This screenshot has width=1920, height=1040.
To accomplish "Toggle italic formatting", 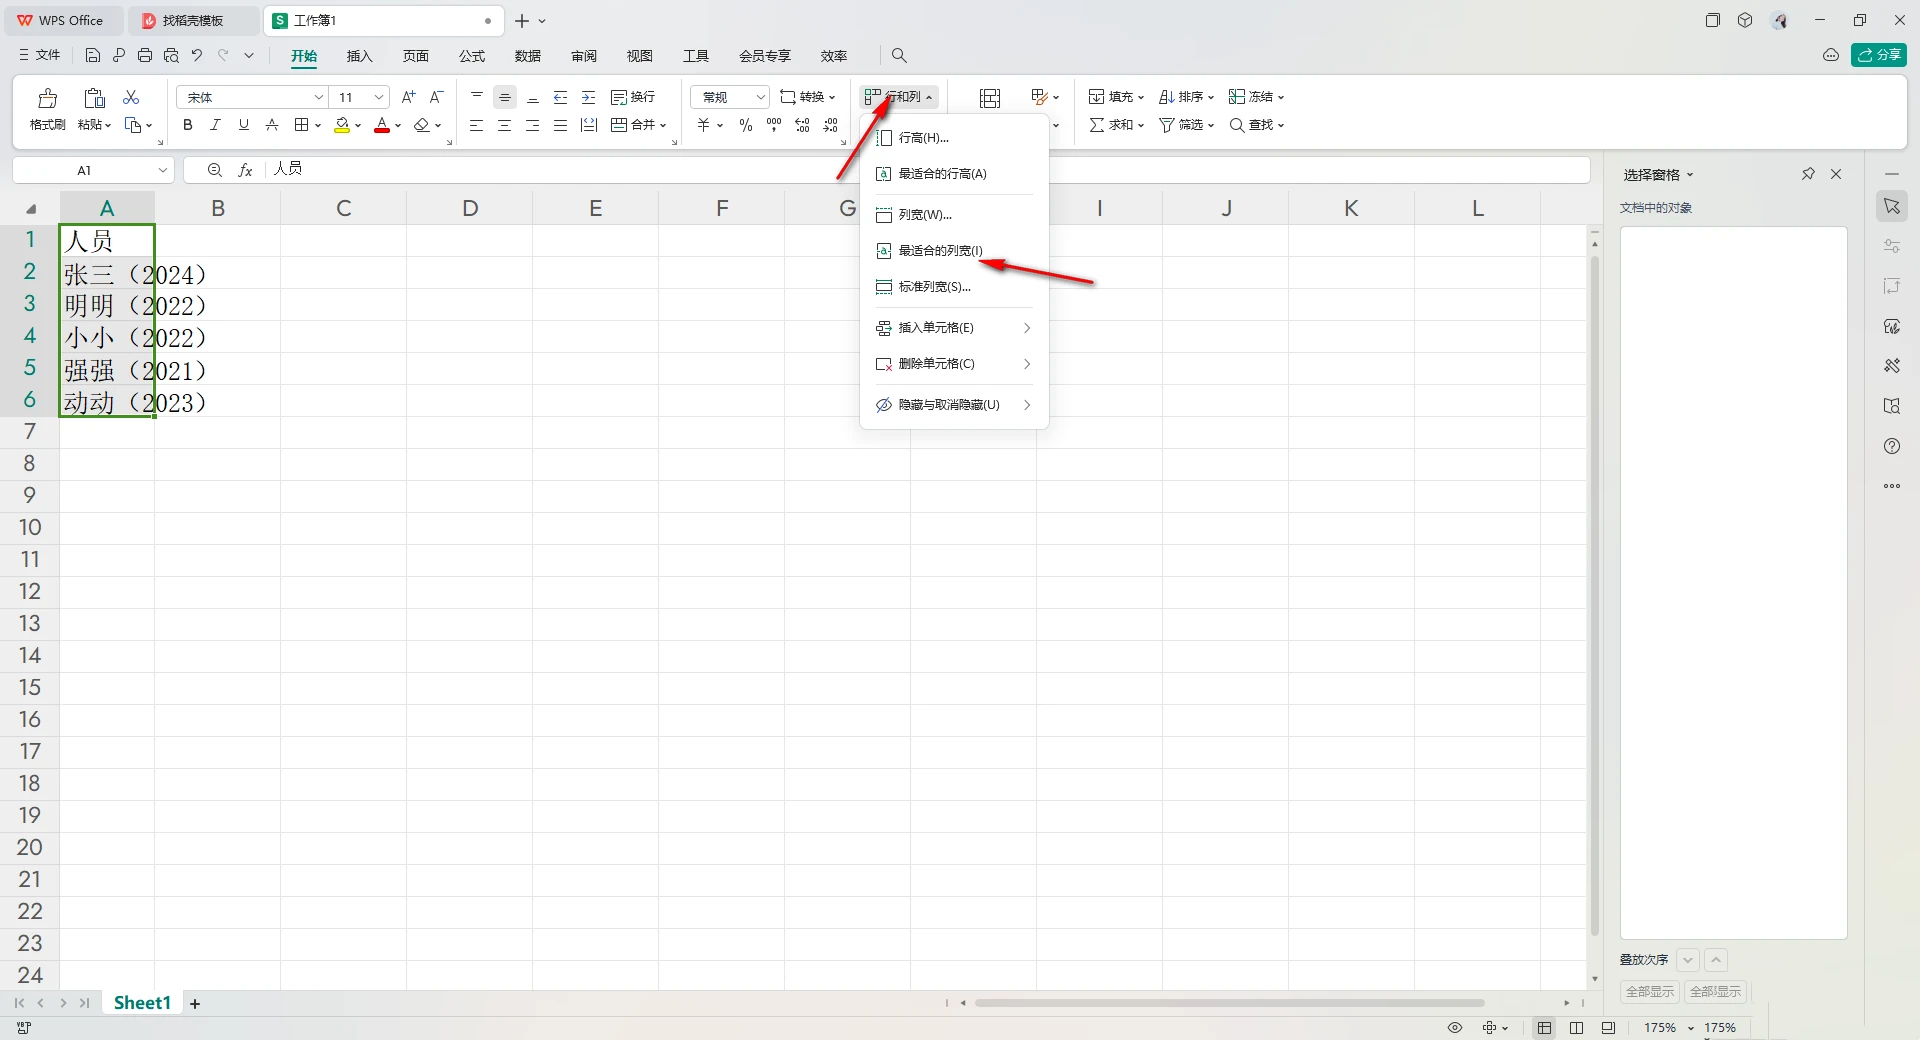I will [x=215, y=125].
